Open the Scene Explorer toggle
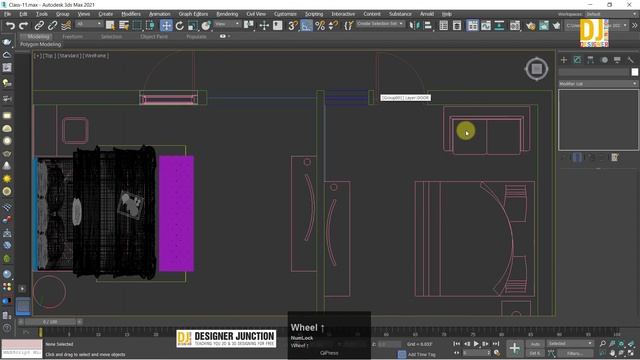 444,26
